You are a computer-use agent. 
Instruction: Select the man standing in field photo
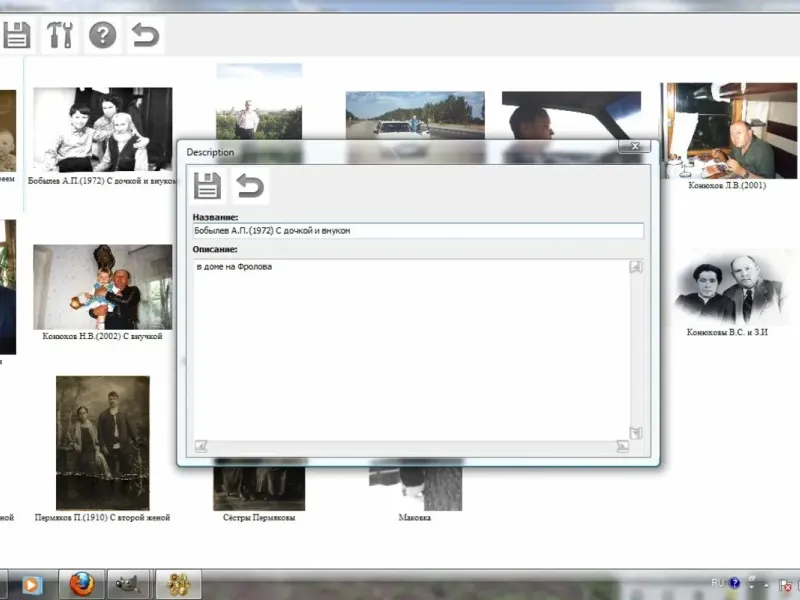[259, 101]
